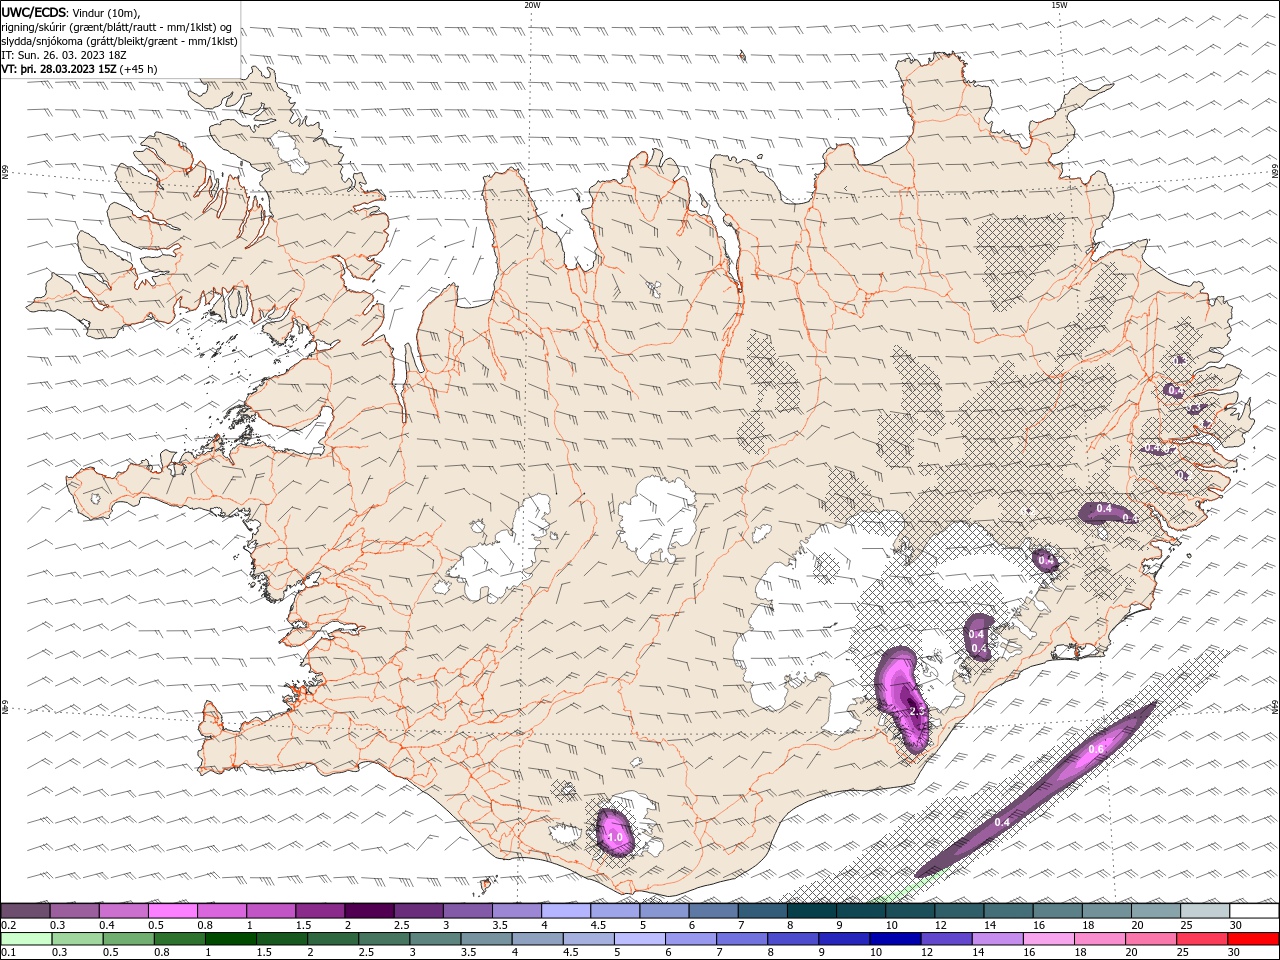Pick bottom-row blue swatch between 7 and 8
This screenshot has height=960, width=1280.
741,939
